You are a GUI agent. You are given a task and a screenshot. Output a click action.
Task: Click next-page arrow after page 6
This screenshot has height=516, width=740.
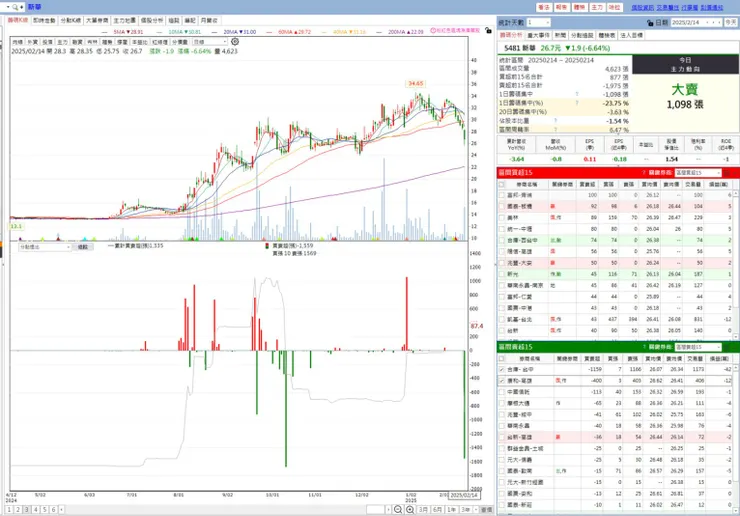(x=61, y=510)
